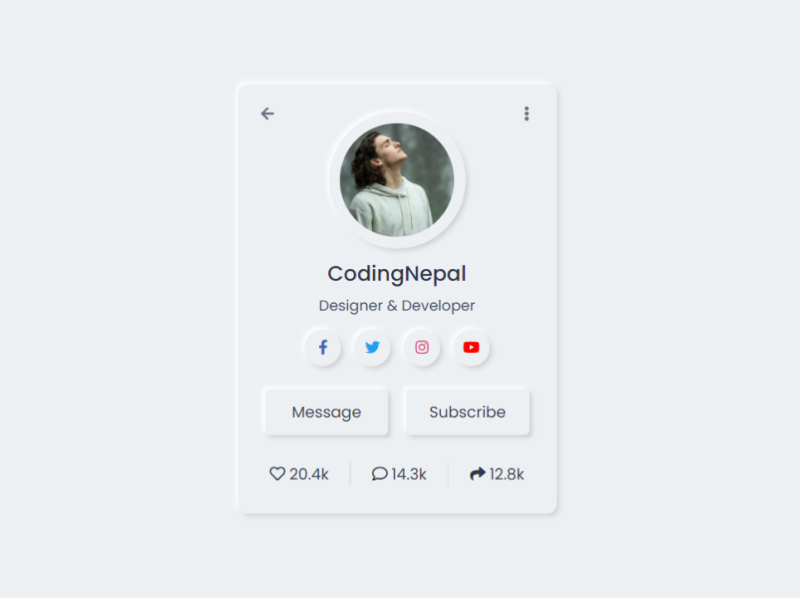Click the Designer & Developer subtitle

(x=397, y=306)
